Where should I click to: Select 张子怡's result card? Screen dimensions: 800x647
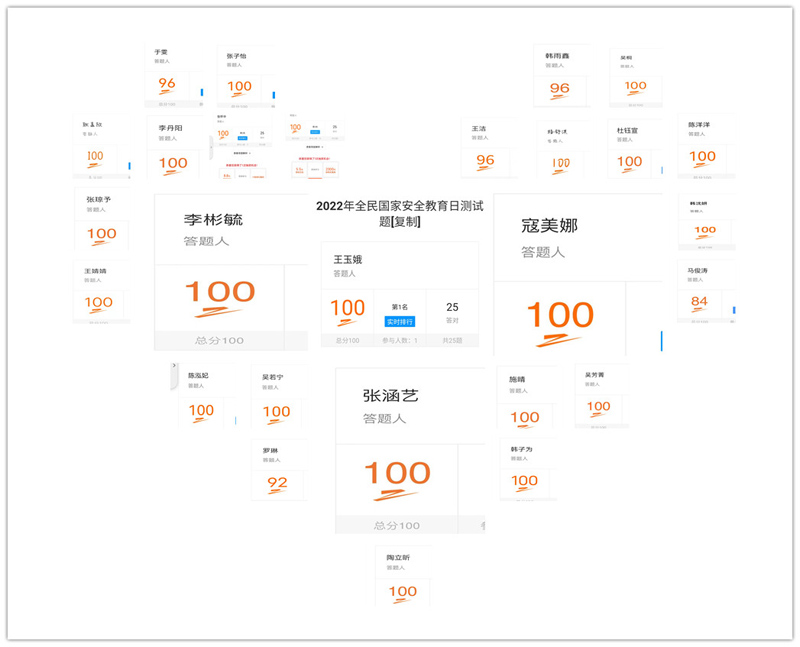(240, 76)
